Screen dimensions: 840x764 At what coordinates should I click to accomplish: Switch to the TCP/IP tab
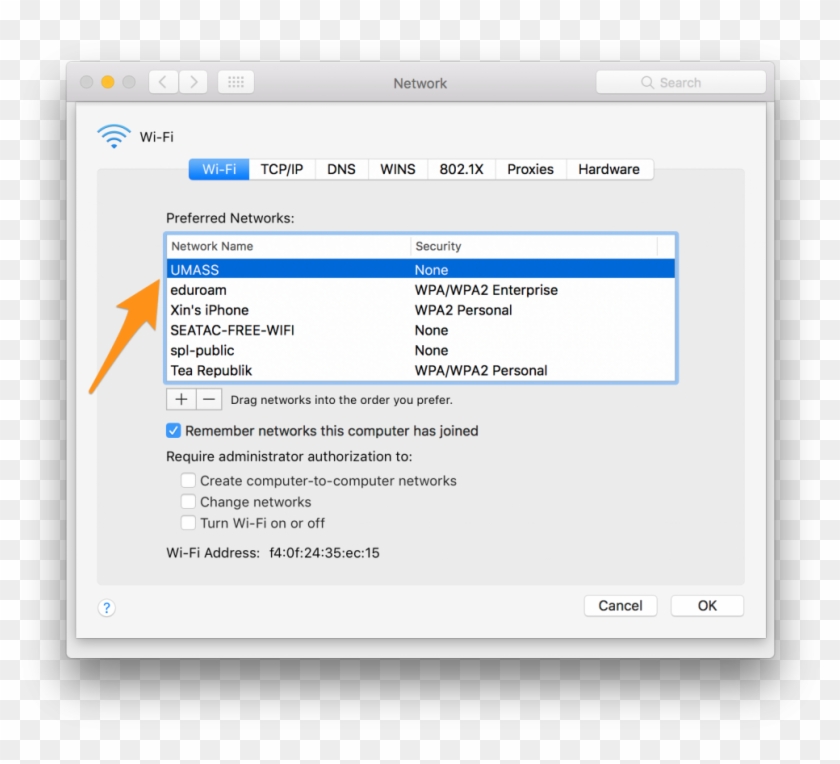click(x=281, y=169)
